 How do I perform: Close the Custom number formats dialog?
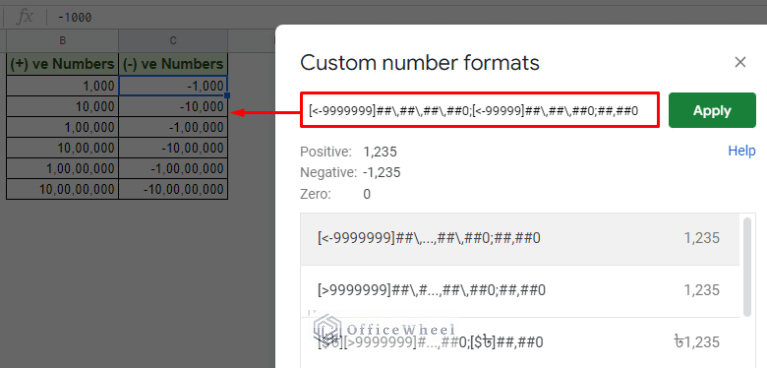pos(740,62)
